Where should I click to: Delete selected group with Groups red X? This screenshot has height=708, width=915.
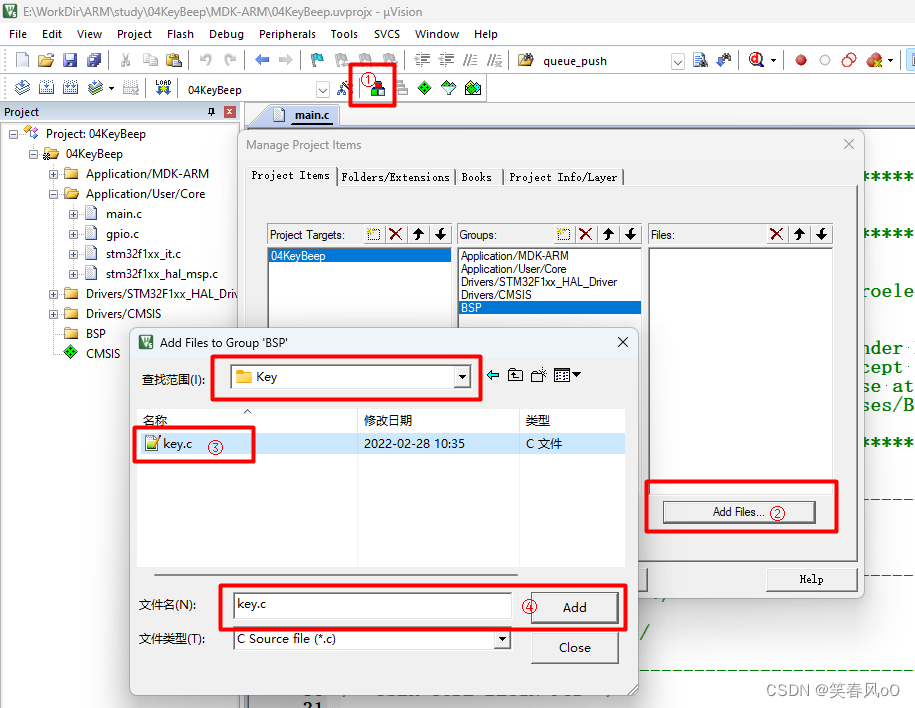click(585, 235)
